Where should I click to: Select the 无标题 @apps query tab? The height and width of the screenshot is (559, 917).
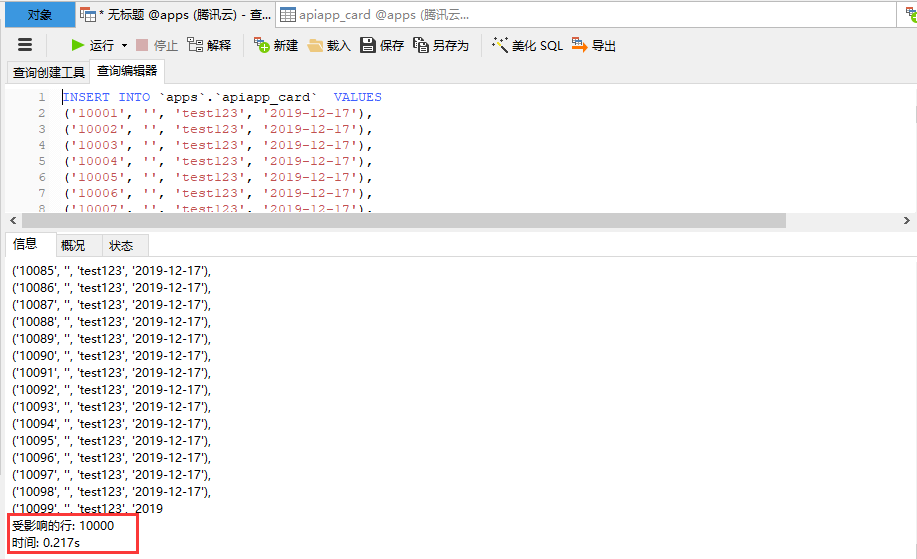click(175, 15)
